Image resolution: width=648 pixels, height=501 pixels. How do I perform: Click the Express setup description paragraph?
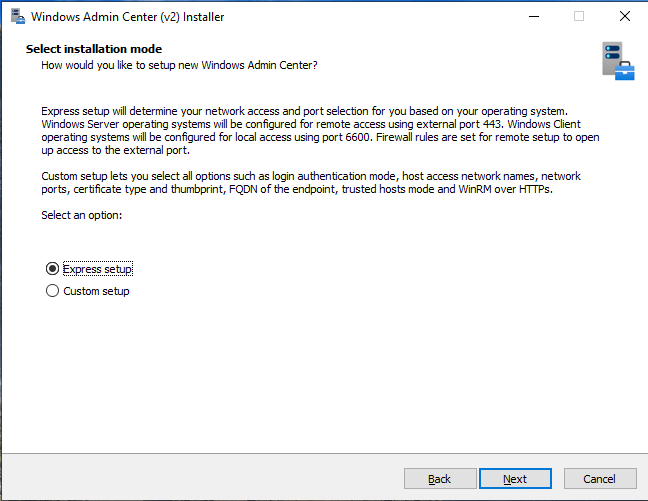pos(310,130)
